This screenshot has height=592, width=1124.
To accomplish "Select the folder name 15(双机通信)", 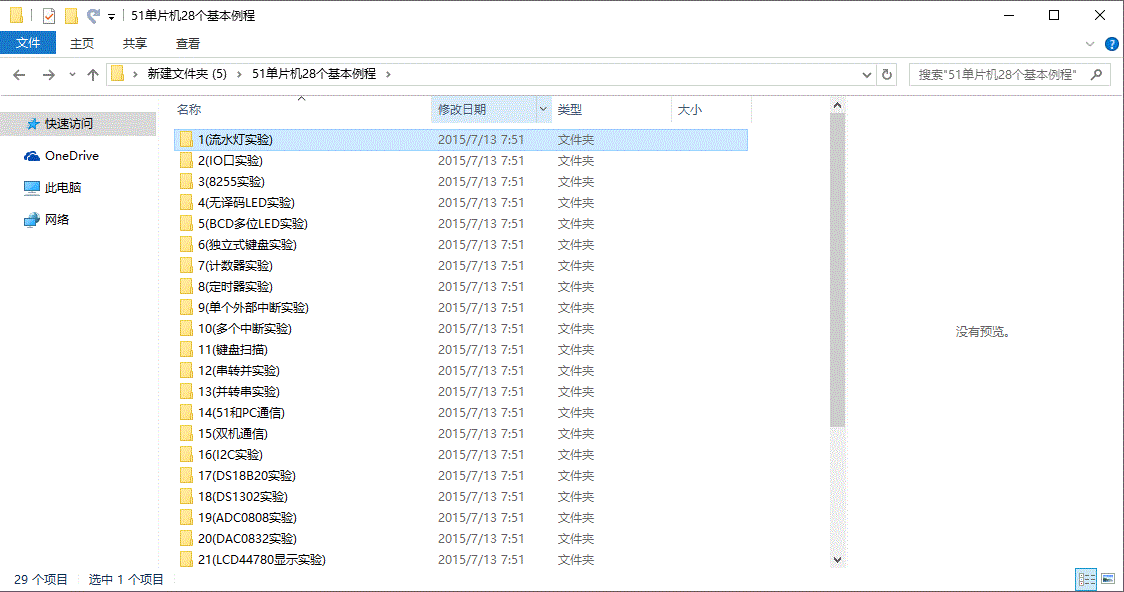I will tap(233, 434).
